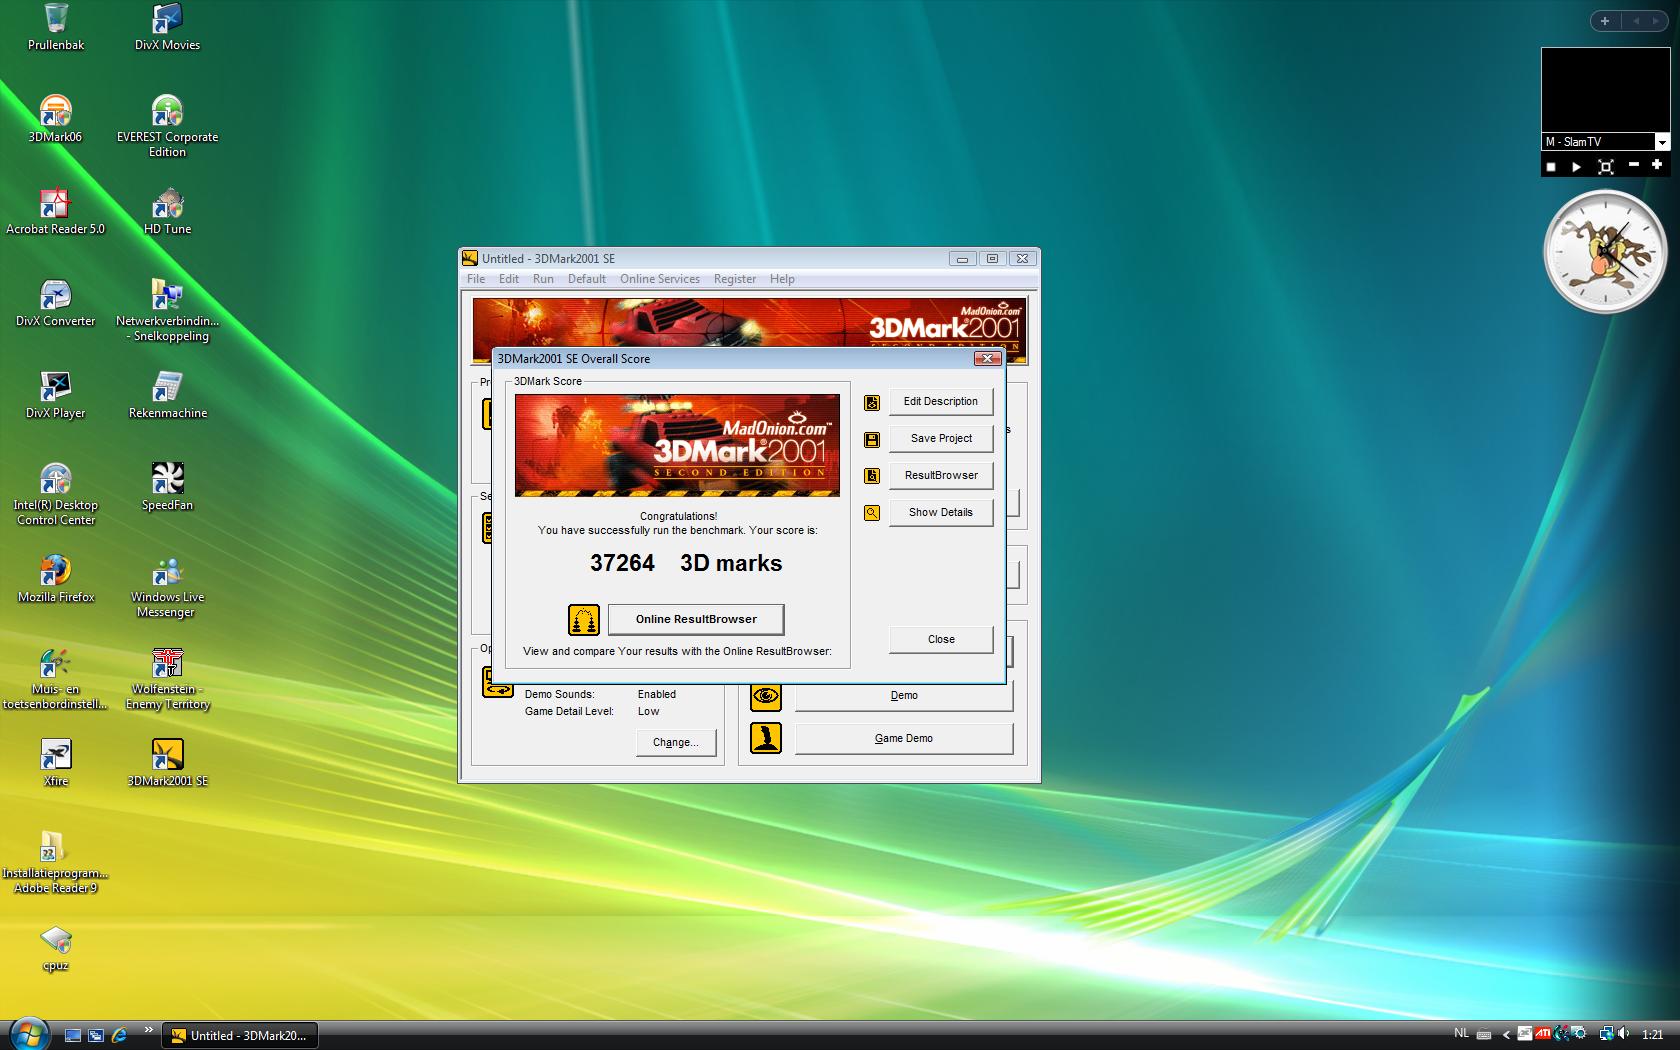Click the joystick icon beside Game Demo
Screen dimensions: 1680x1050
766,738
